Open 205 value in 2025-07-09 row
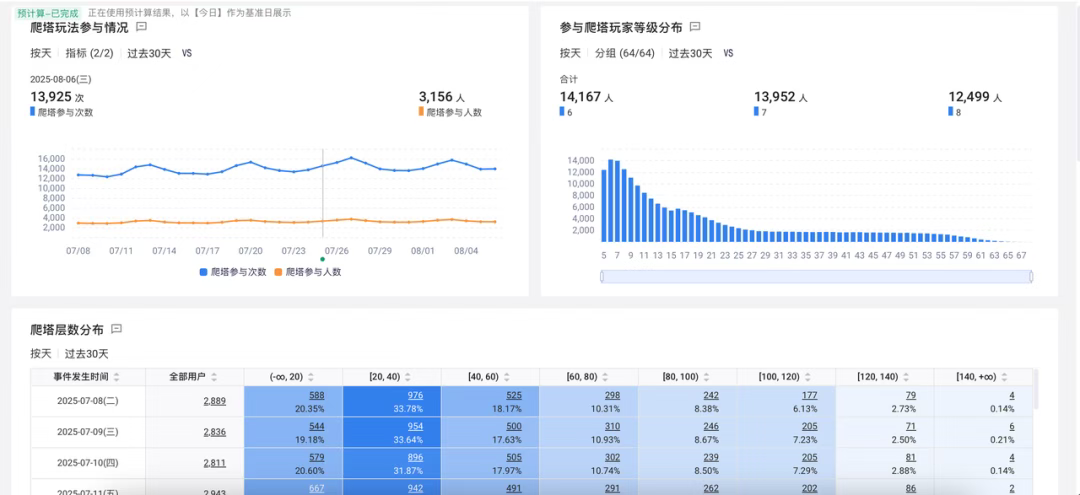Viewport: 1080px width, 495px height. (809, 426)
